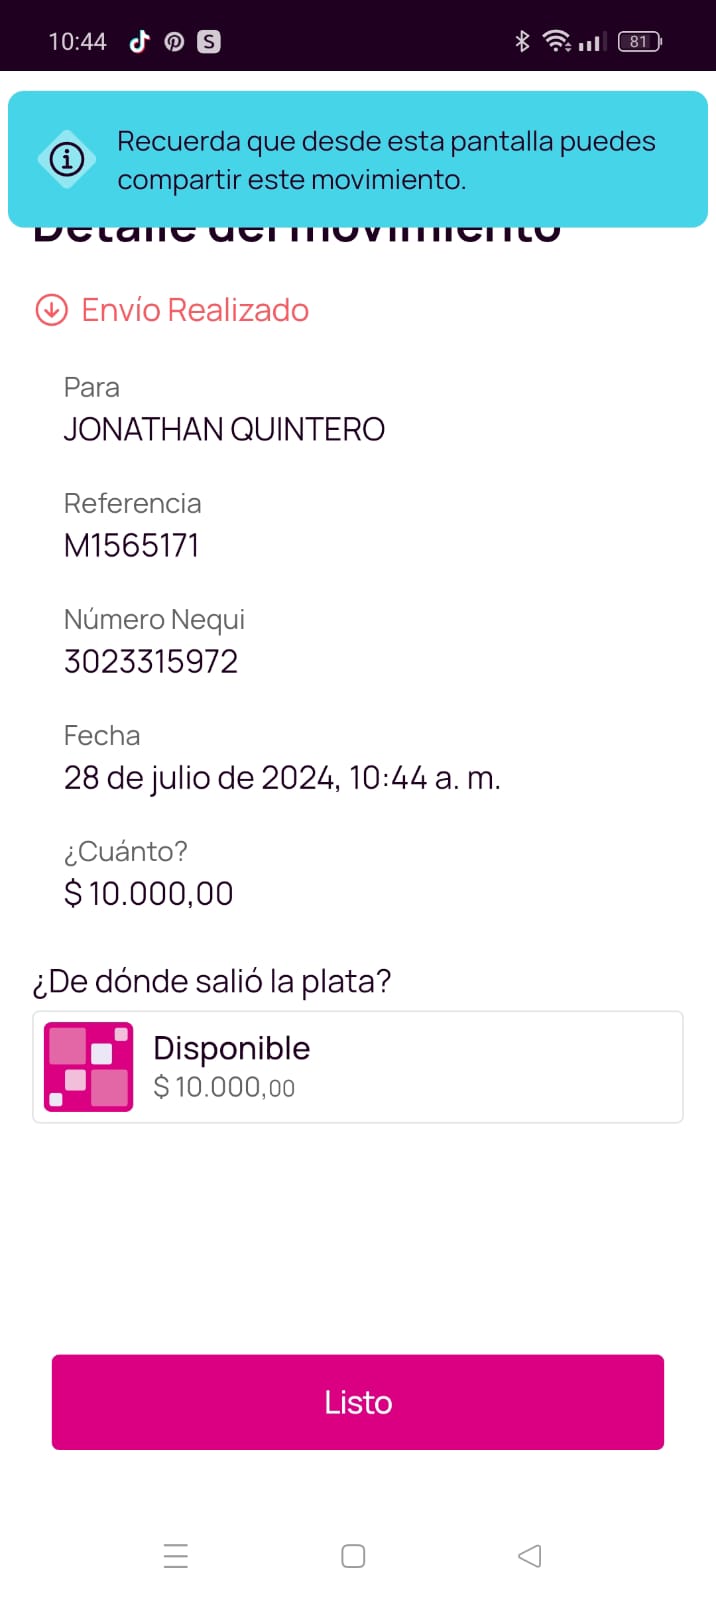This screenshot has height=1600, width=716.
Task: Tap the Wi-Fi signal icon
Action: (x=556, y=41)
